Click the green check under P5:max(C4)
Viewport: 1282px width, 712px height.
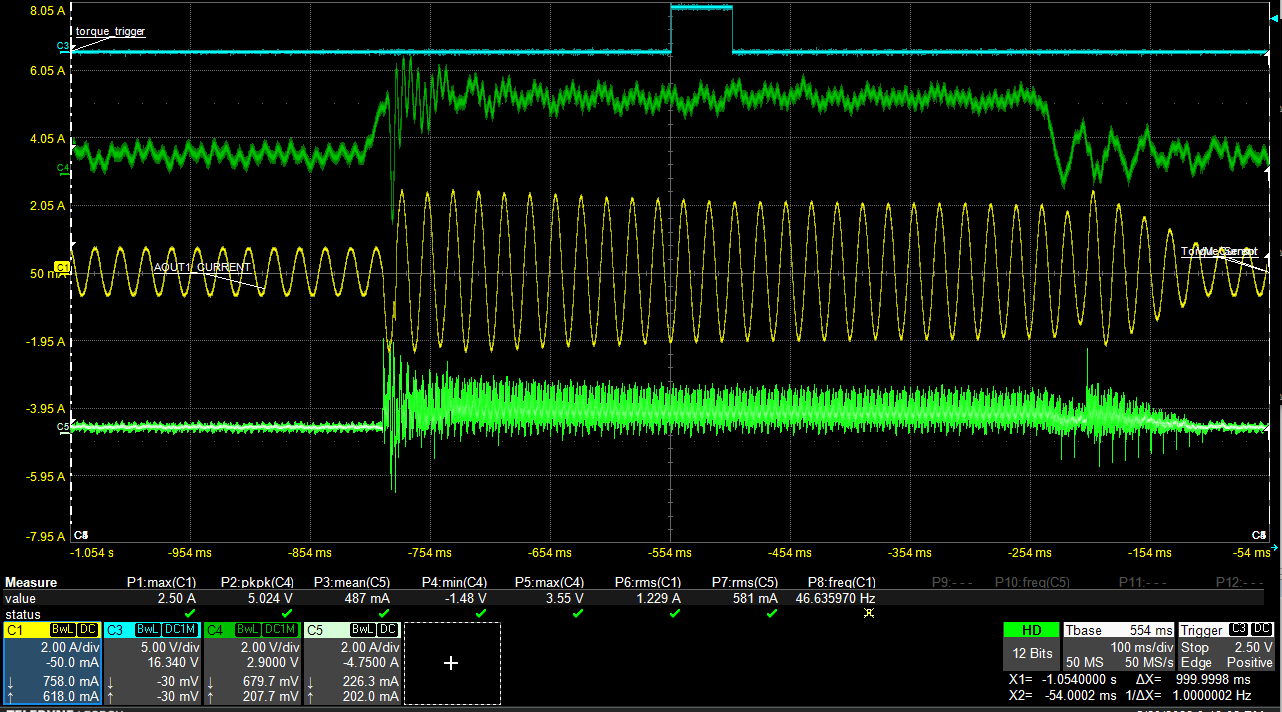point(577,612)
